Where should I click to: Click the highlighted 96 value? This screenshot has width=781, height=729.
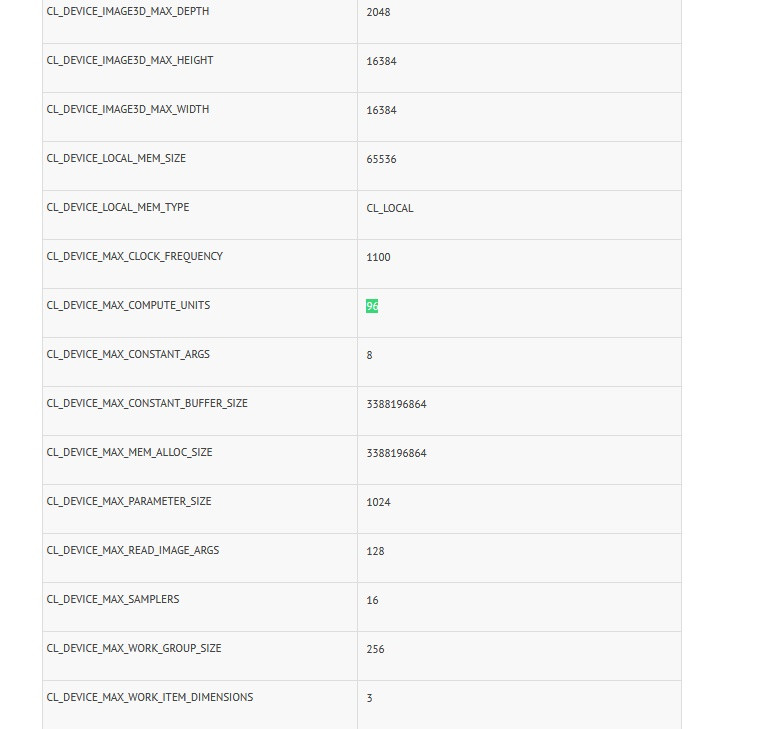click(x=372, y=306)
